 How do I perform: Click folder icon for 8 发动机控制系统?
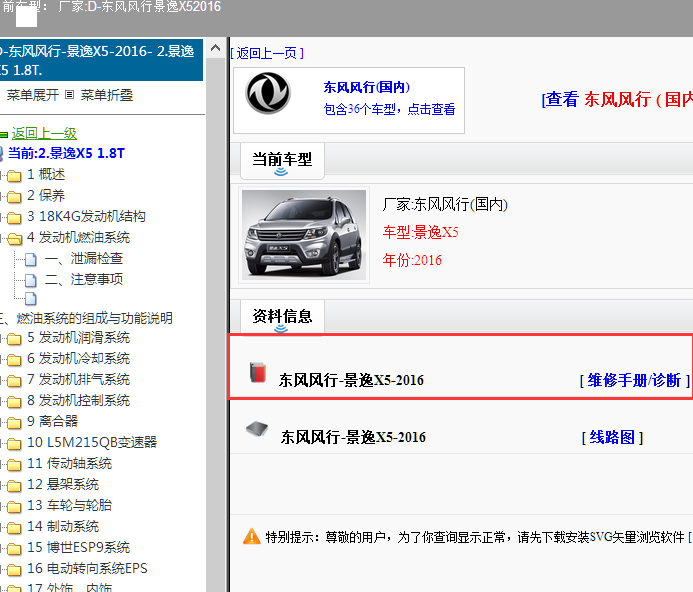pos(14,401)
